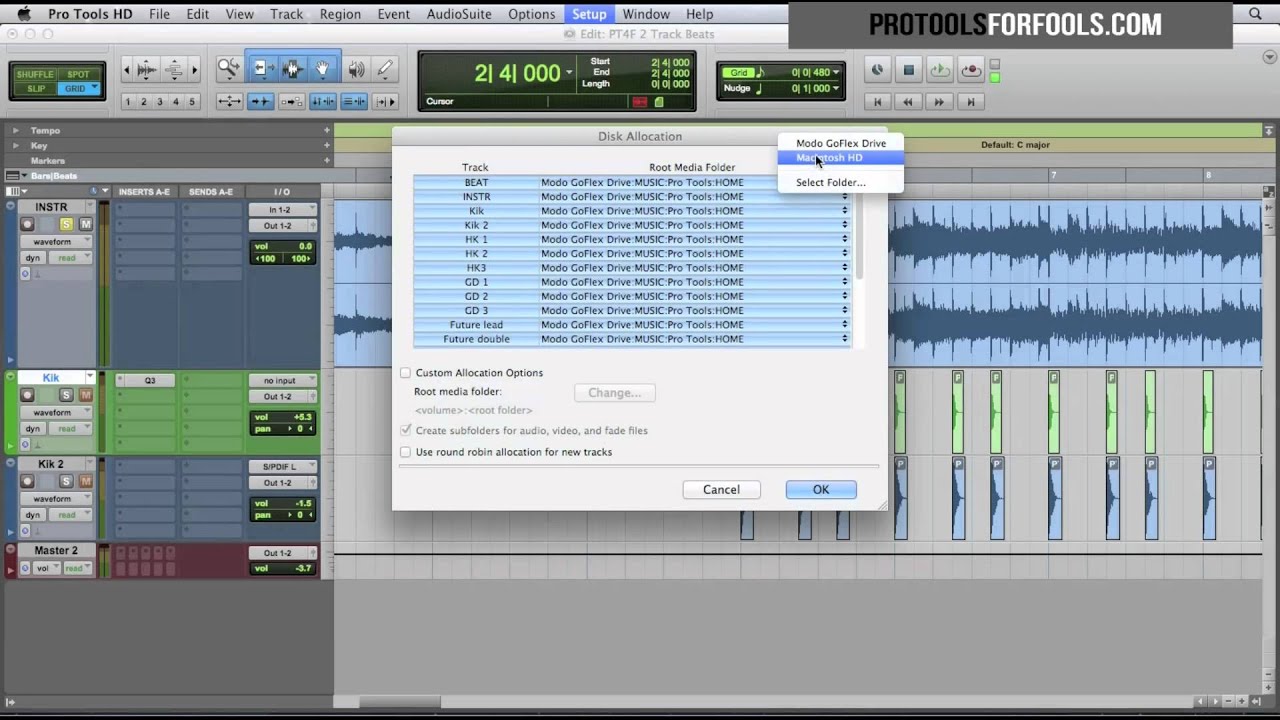Select SPOT edit mode
Screen dimensions: 1280x720
click(x=78, y=74)
